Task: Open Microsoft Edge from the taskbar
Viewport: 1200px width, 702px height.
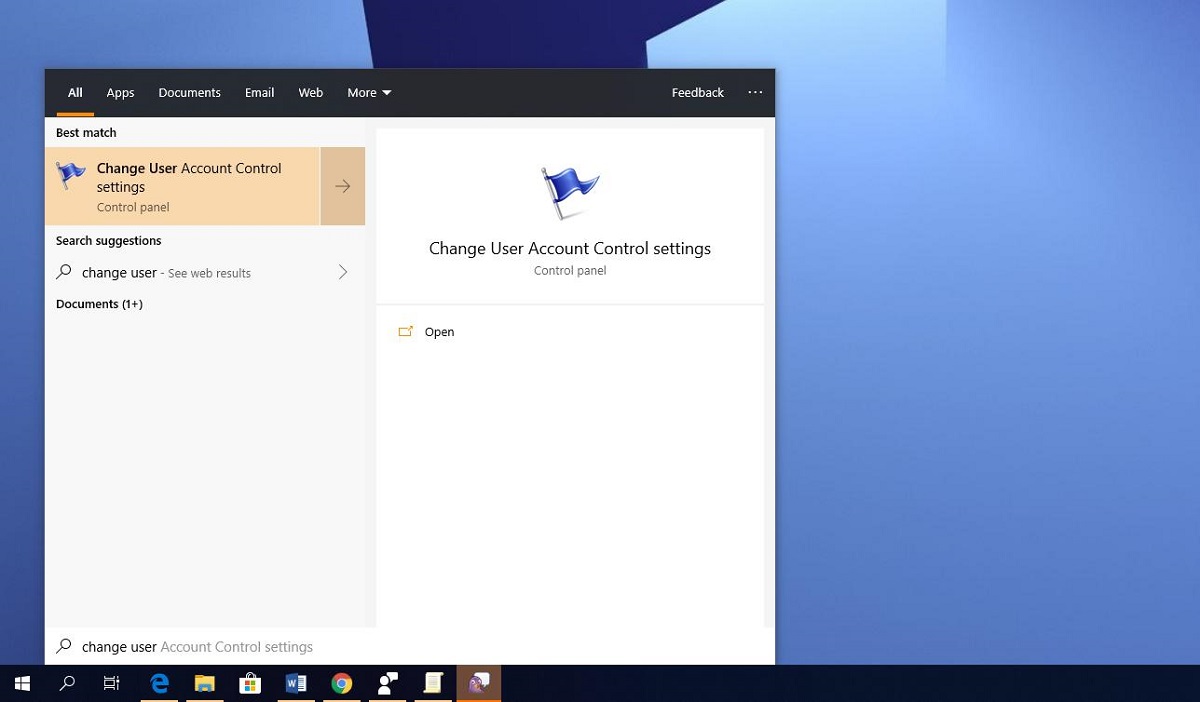Action: [x=159, y=683]
